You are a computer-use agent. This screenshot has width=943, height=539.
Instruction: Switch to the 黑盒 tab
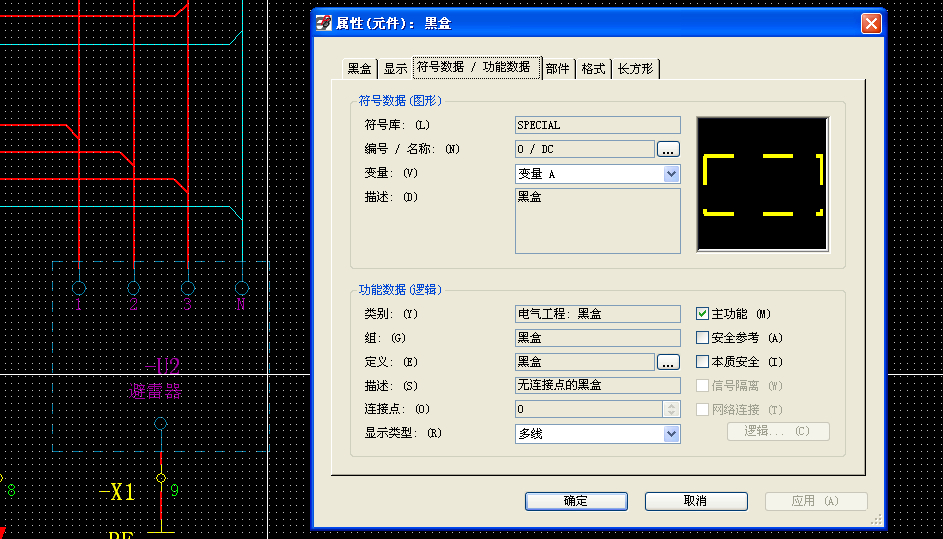point(360,69)
